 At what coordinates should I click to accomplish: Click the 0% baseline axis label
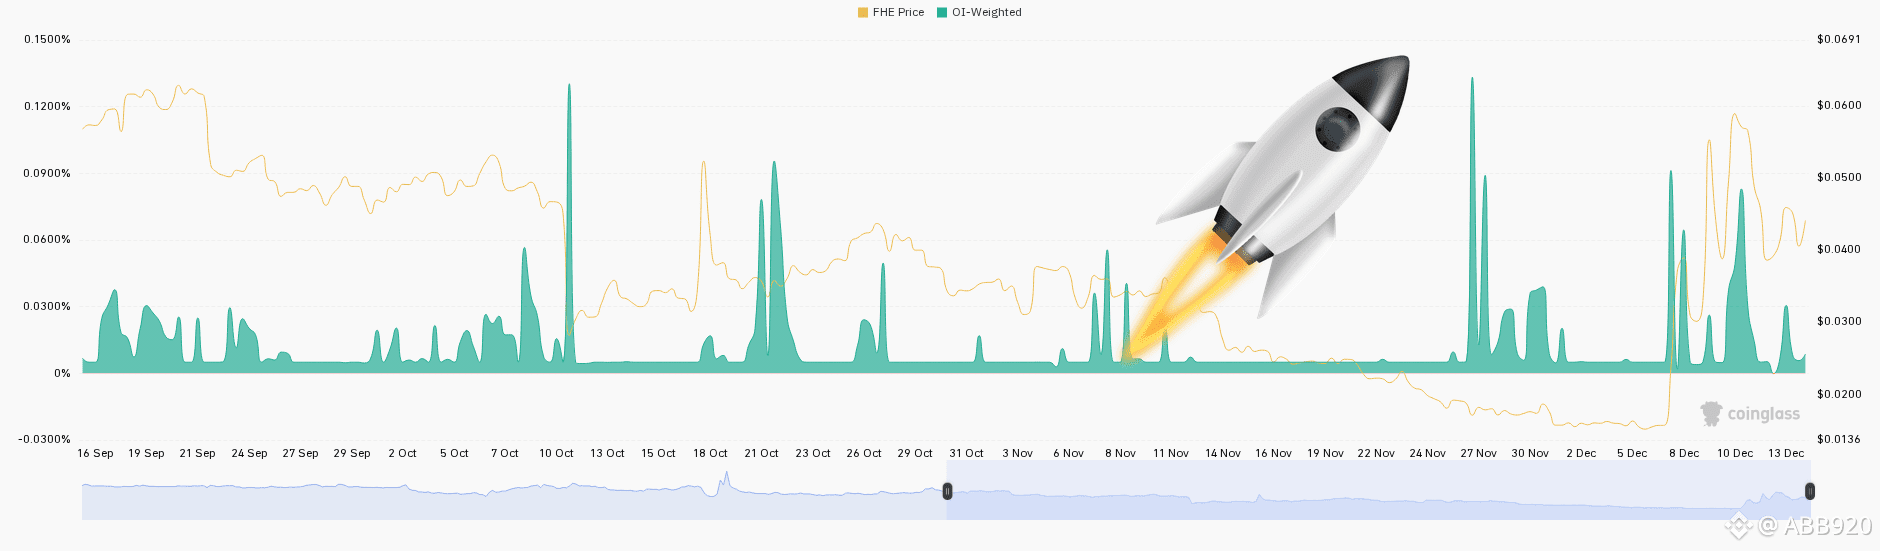click(x=62, y=373)
